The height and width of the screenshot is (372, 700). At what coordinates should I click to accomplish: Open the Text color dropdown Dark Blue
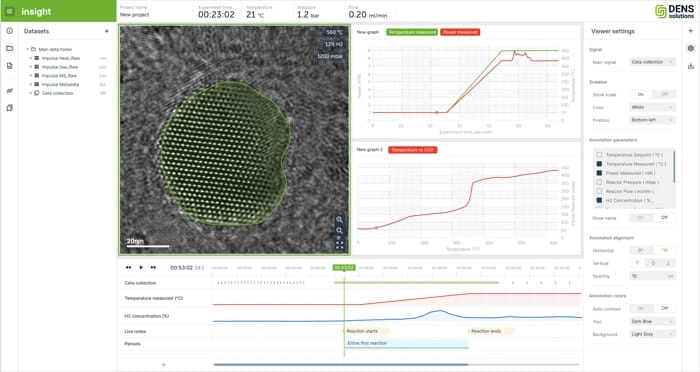click(653, 322)
